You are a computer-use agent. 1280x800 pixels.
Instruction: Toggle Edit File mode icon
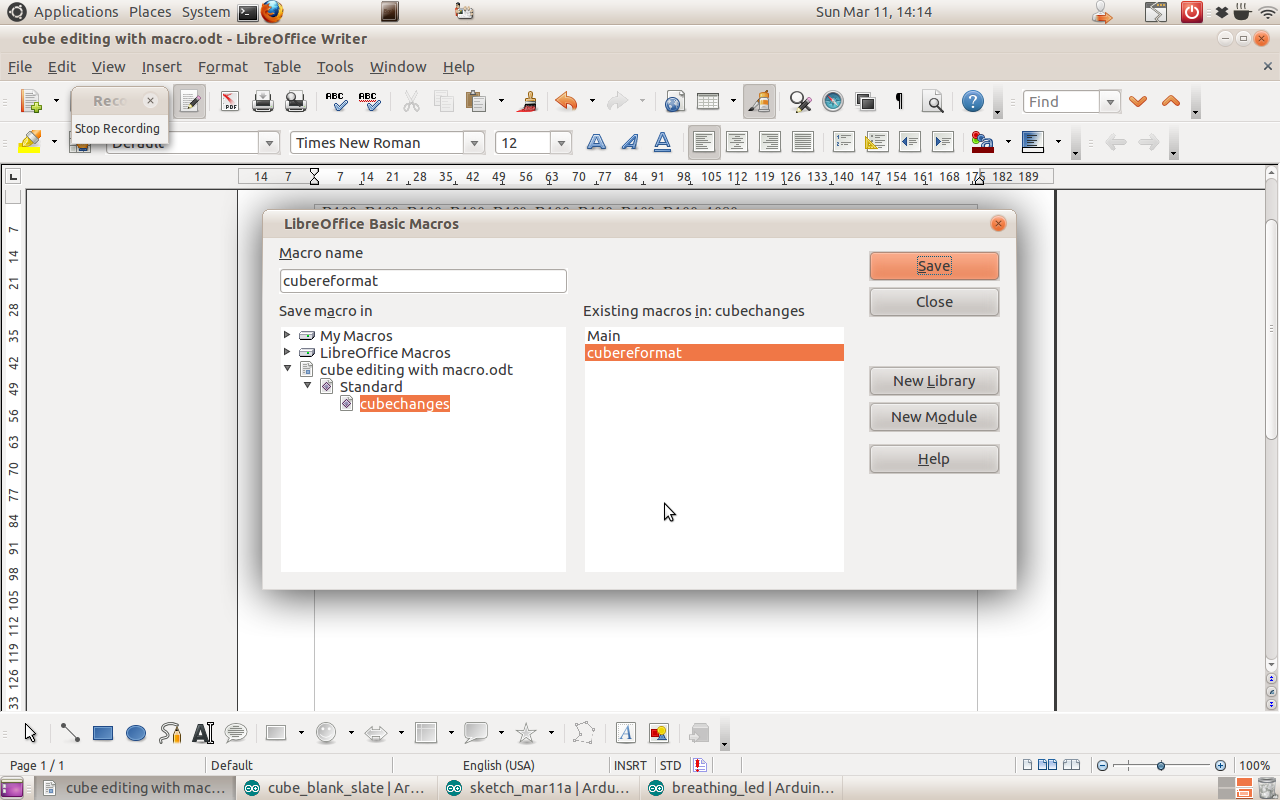[x=190, y=101]
